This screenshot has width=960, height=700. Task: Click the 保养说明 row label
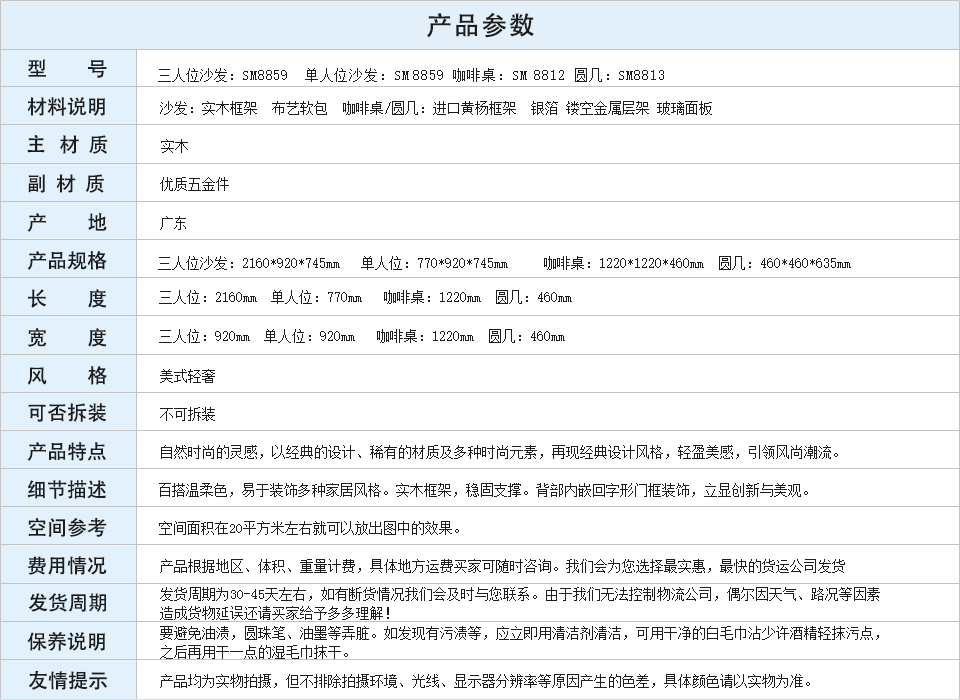67,641
